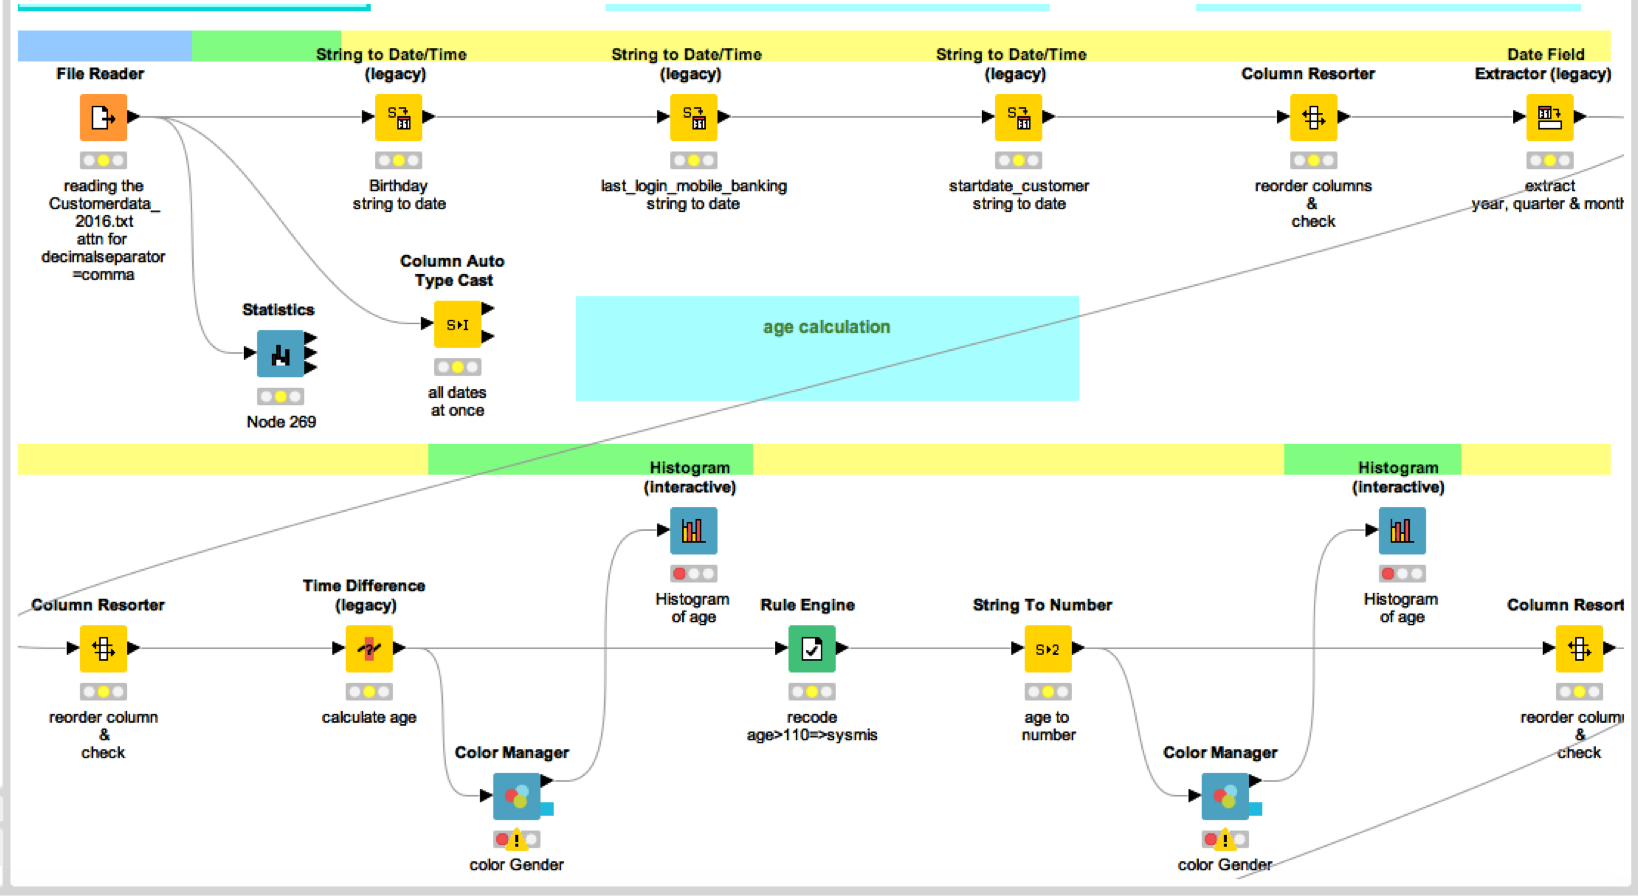Click the Time Difference (legacy) node icon

(369, 649)
